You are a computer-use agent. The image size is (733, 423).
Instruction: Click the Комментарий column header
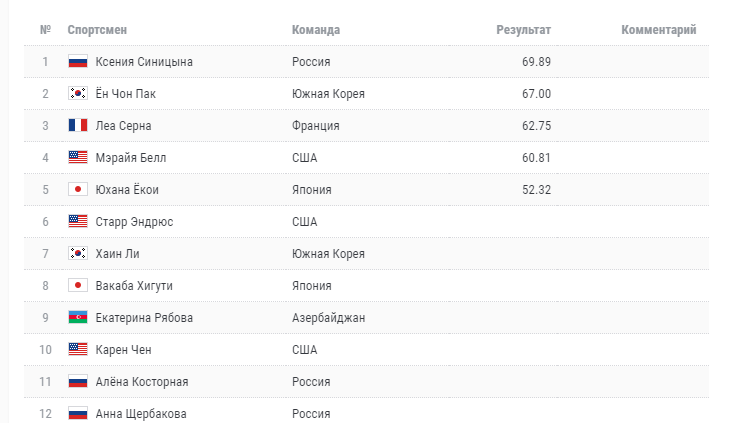tap(659, 30)
